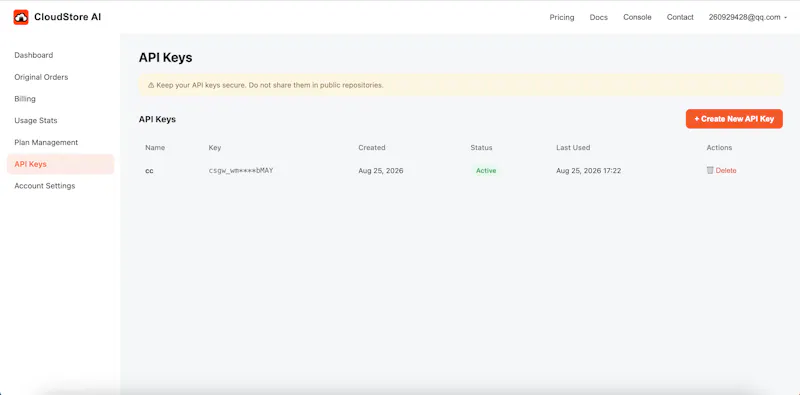Click the keep your API keys secure notice text
Viewport: 800px width, 395px height.
pos(270,85)
